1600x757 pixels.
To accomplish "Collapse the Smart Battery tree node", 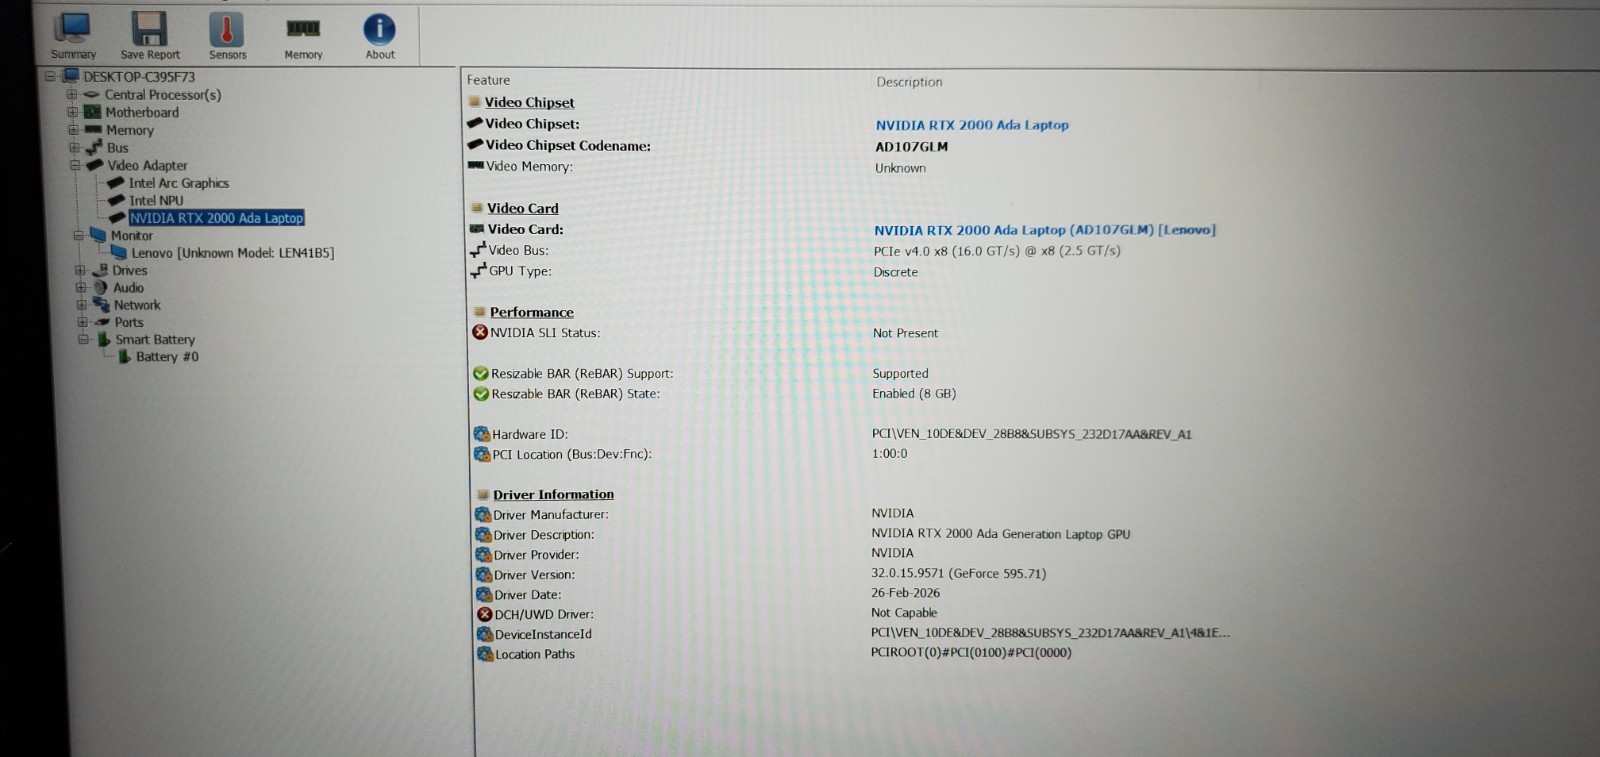I will click(83, 339).
